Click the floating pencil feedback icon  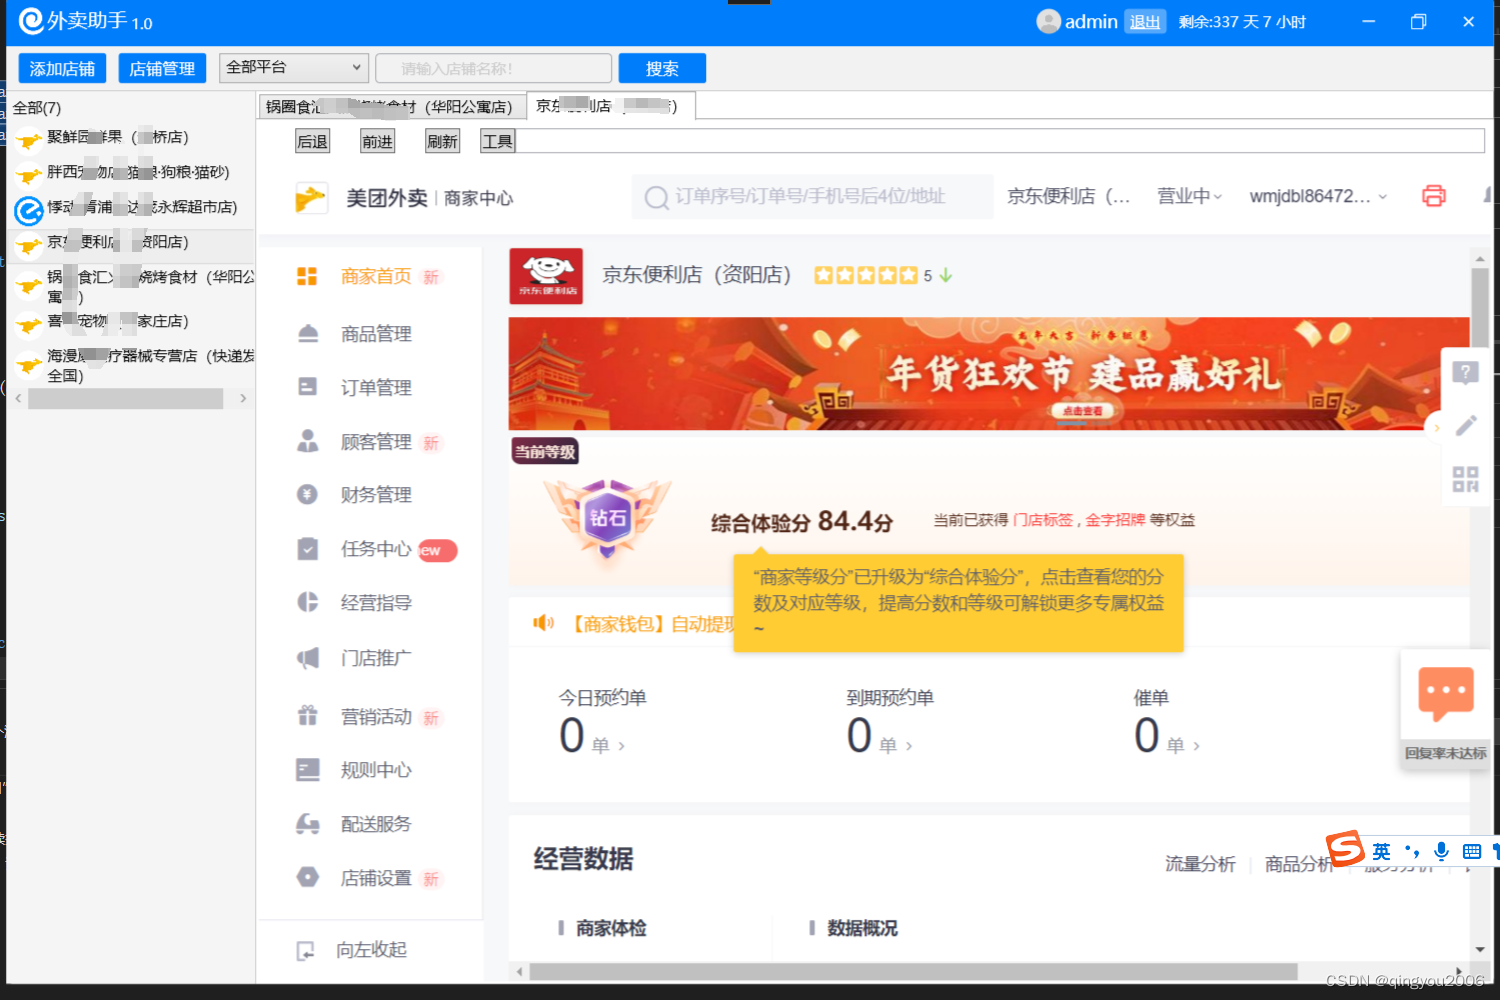coord(1464,425)
